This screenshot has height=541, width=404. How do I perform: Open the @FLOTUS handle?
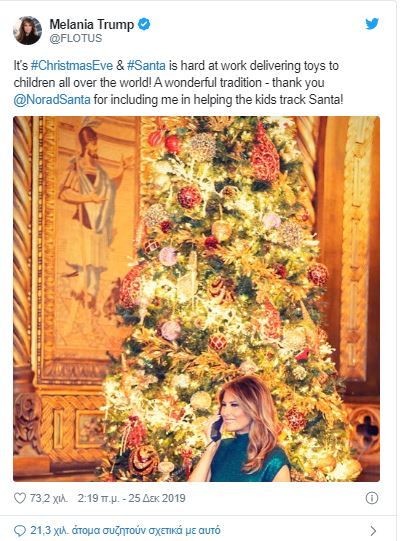pos(76,38)
